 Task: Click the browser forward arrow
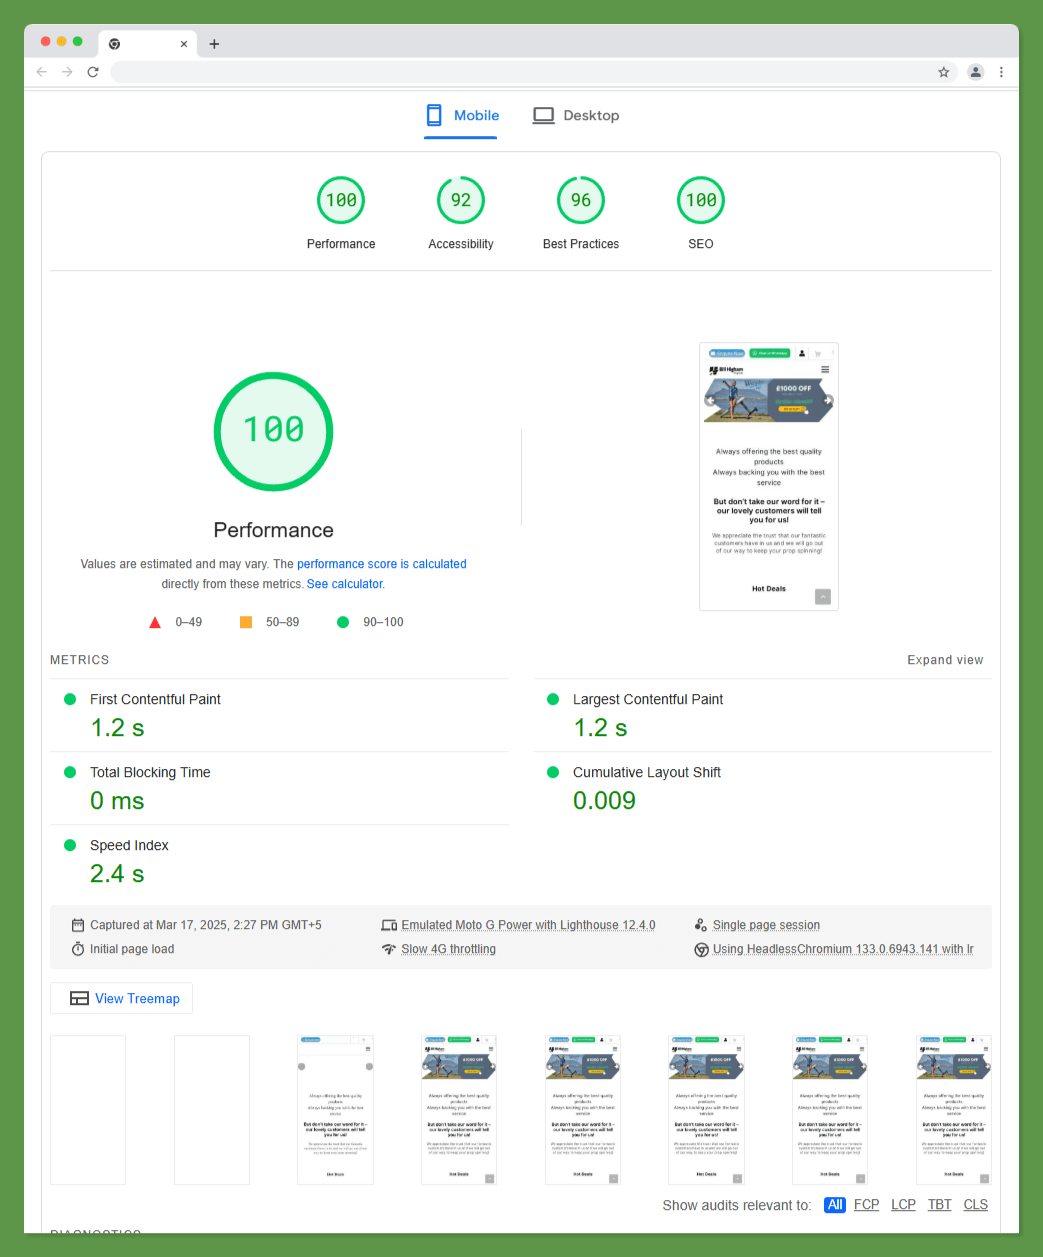coord(67,72)
